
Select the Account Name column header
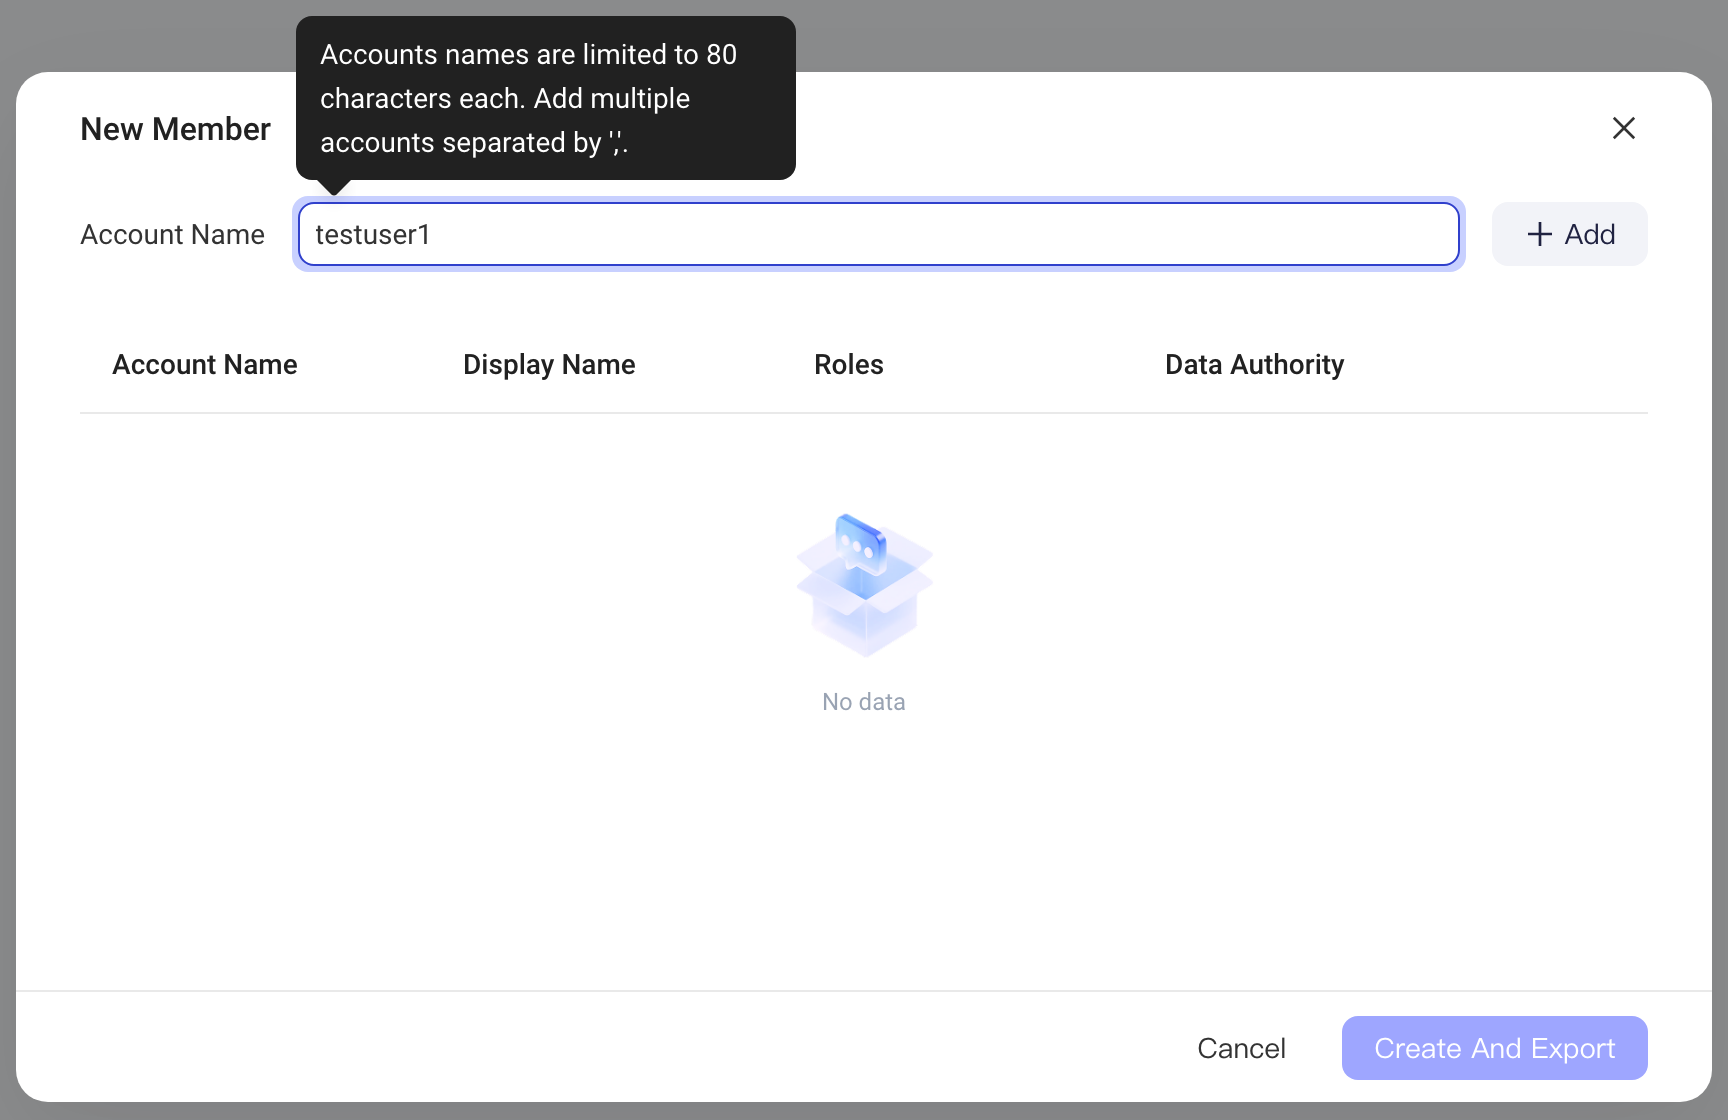point(205,365)
